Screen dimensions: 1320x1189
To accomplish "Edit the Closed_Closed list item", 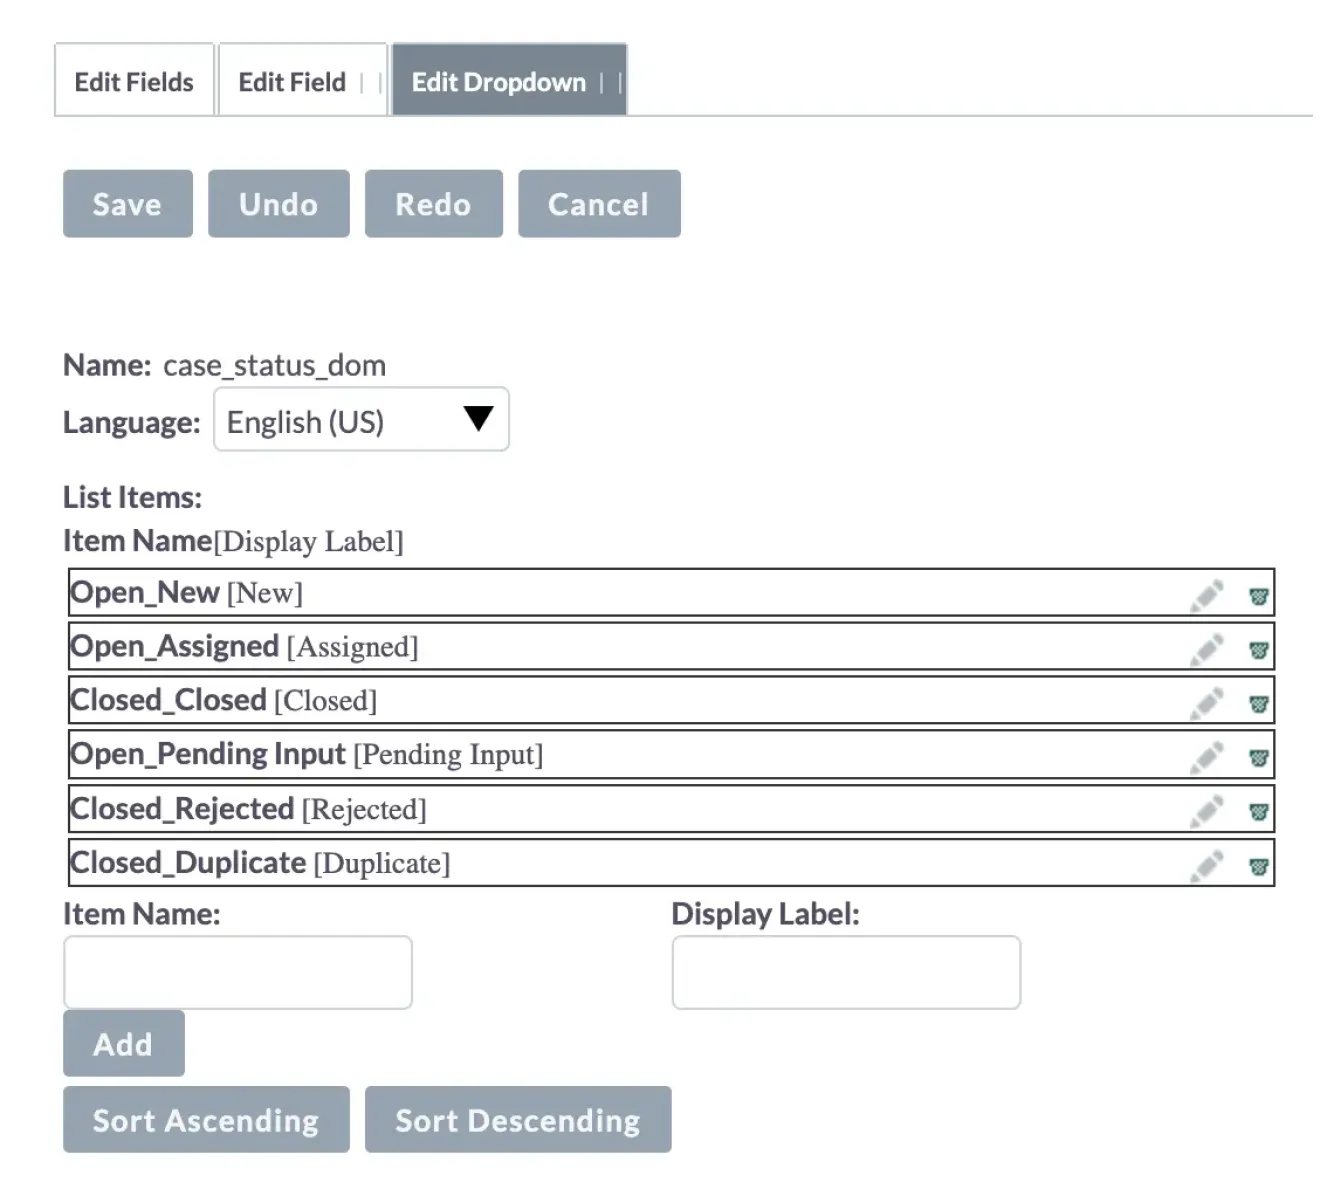I will pos(1206,700).
